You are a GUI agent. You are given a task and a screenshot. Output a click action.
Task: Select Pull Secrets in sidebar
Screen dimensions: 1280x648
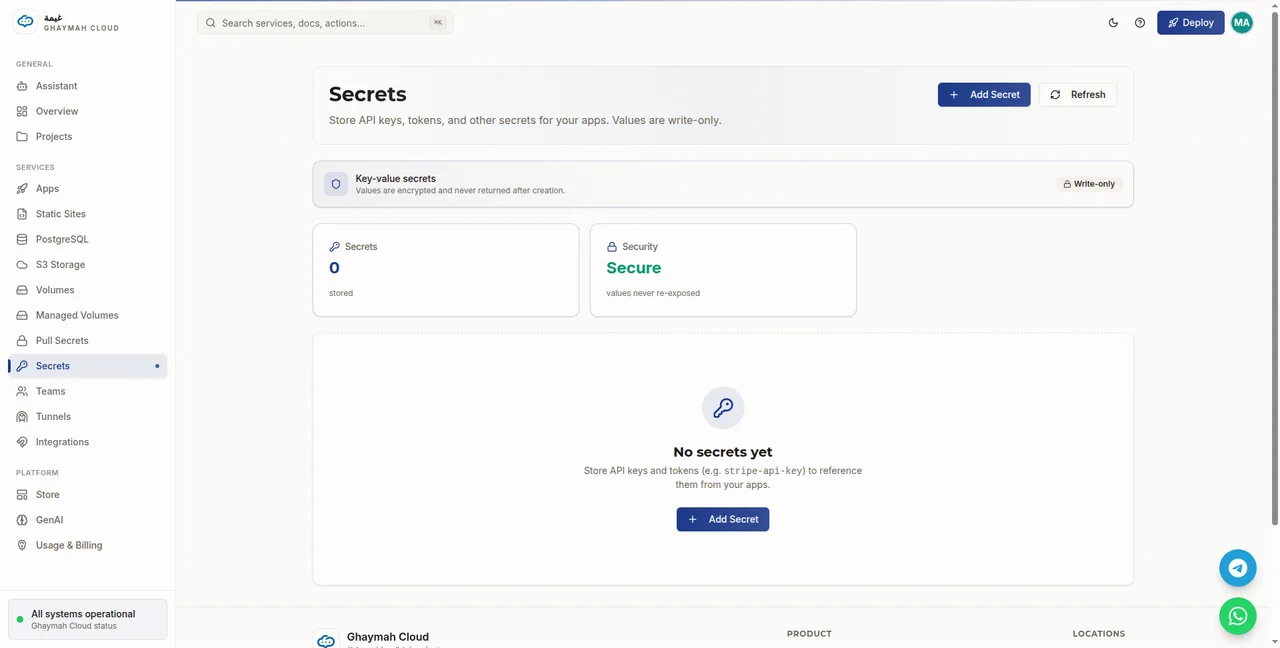(88, 341)
